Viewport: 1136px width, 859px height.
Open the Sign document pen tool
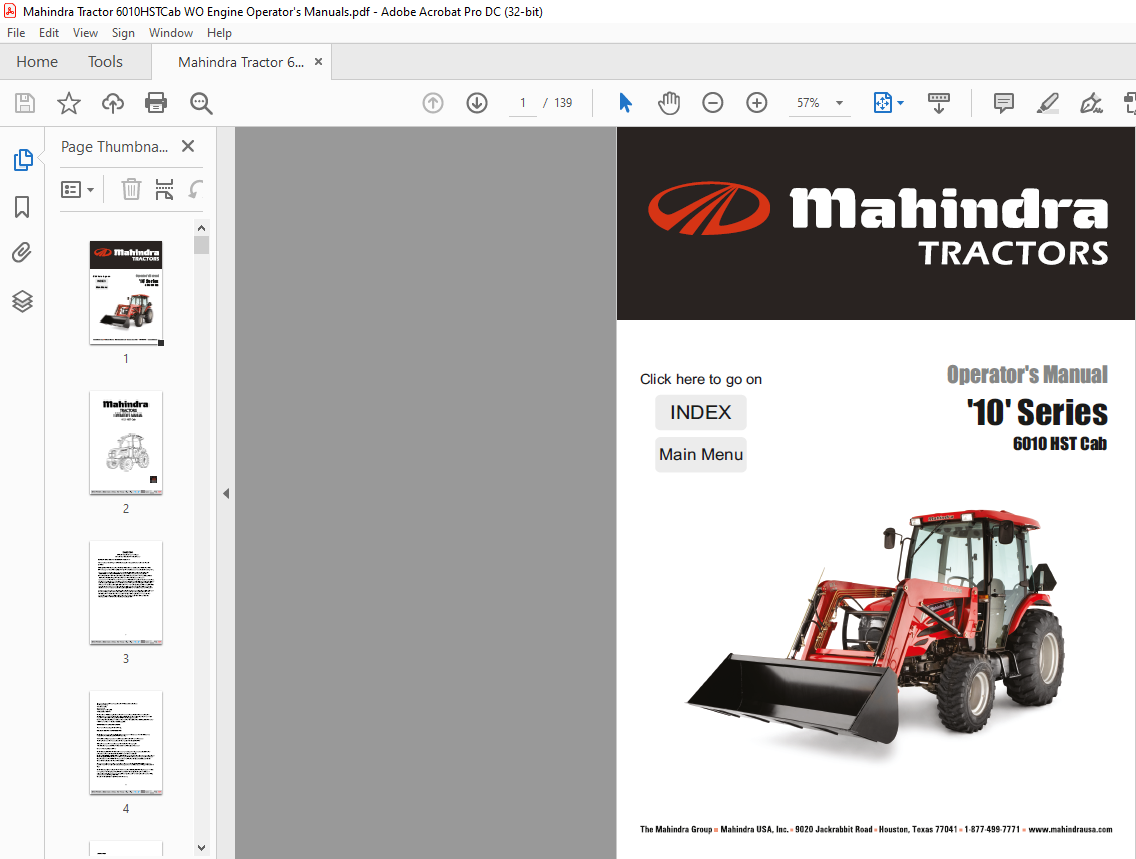click(x=1091, y=103)
